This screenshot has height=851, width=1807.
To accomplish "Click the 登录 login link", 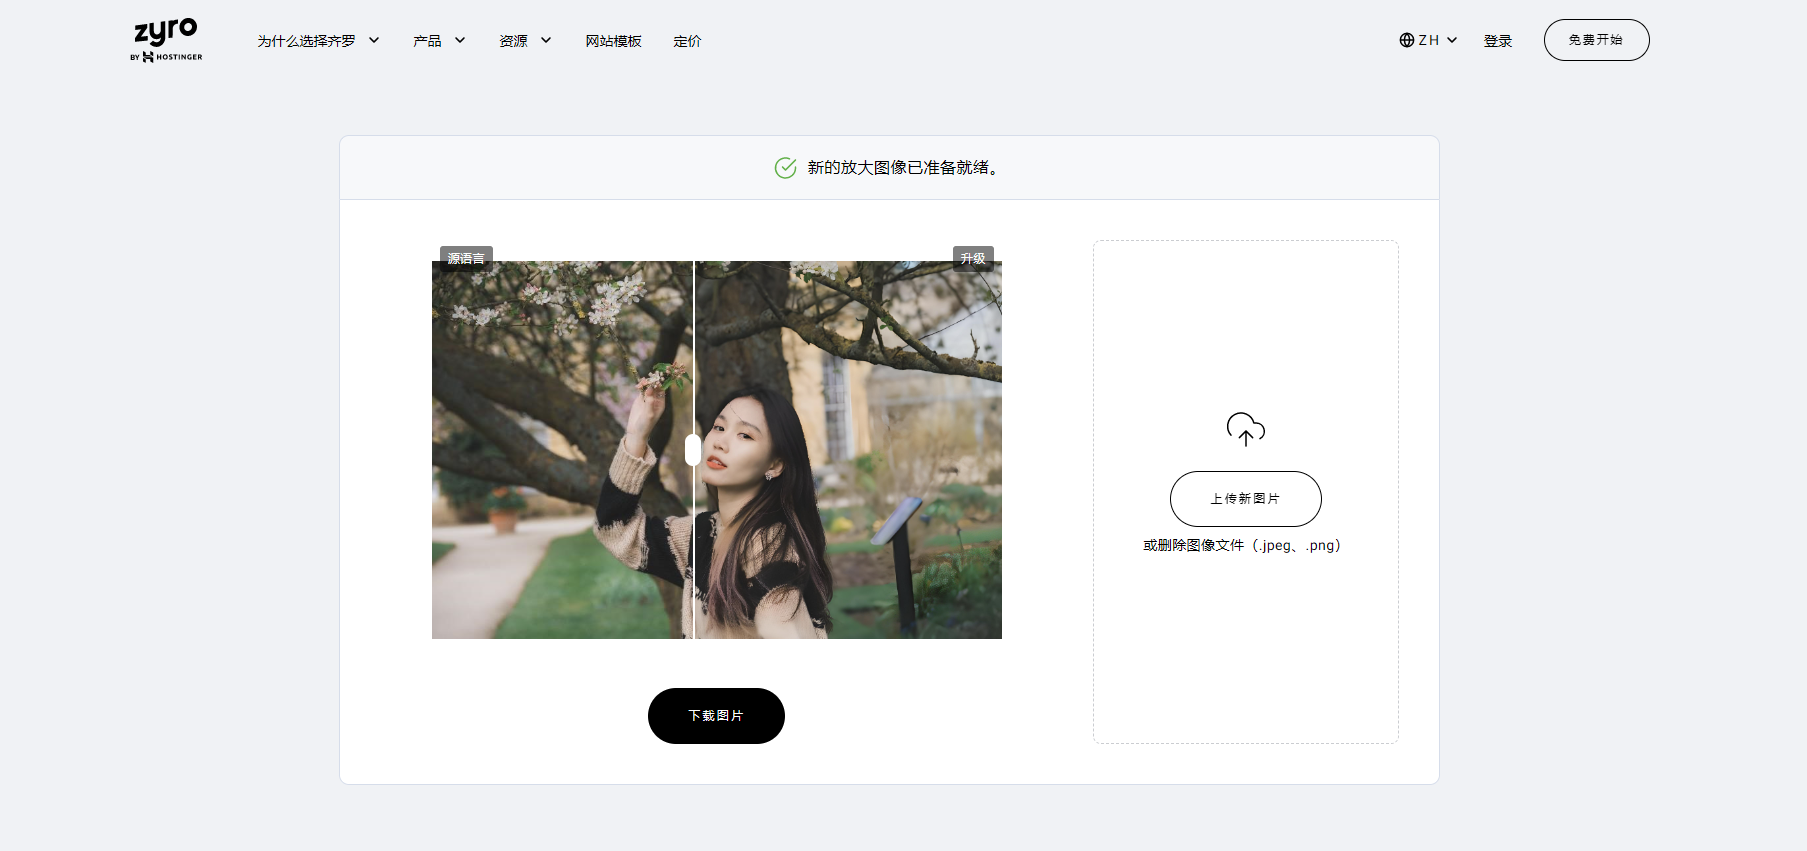I will [1497, 41].
